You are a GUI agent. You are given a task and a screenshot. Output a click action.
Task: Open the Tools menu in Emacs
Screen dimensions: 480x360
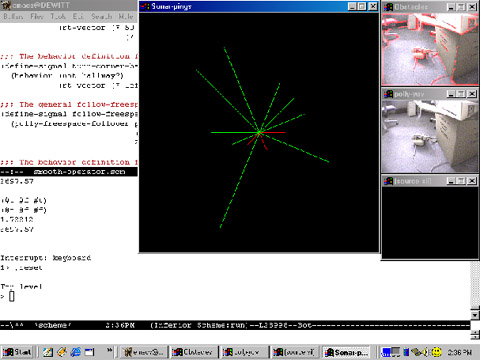point(58,16)
